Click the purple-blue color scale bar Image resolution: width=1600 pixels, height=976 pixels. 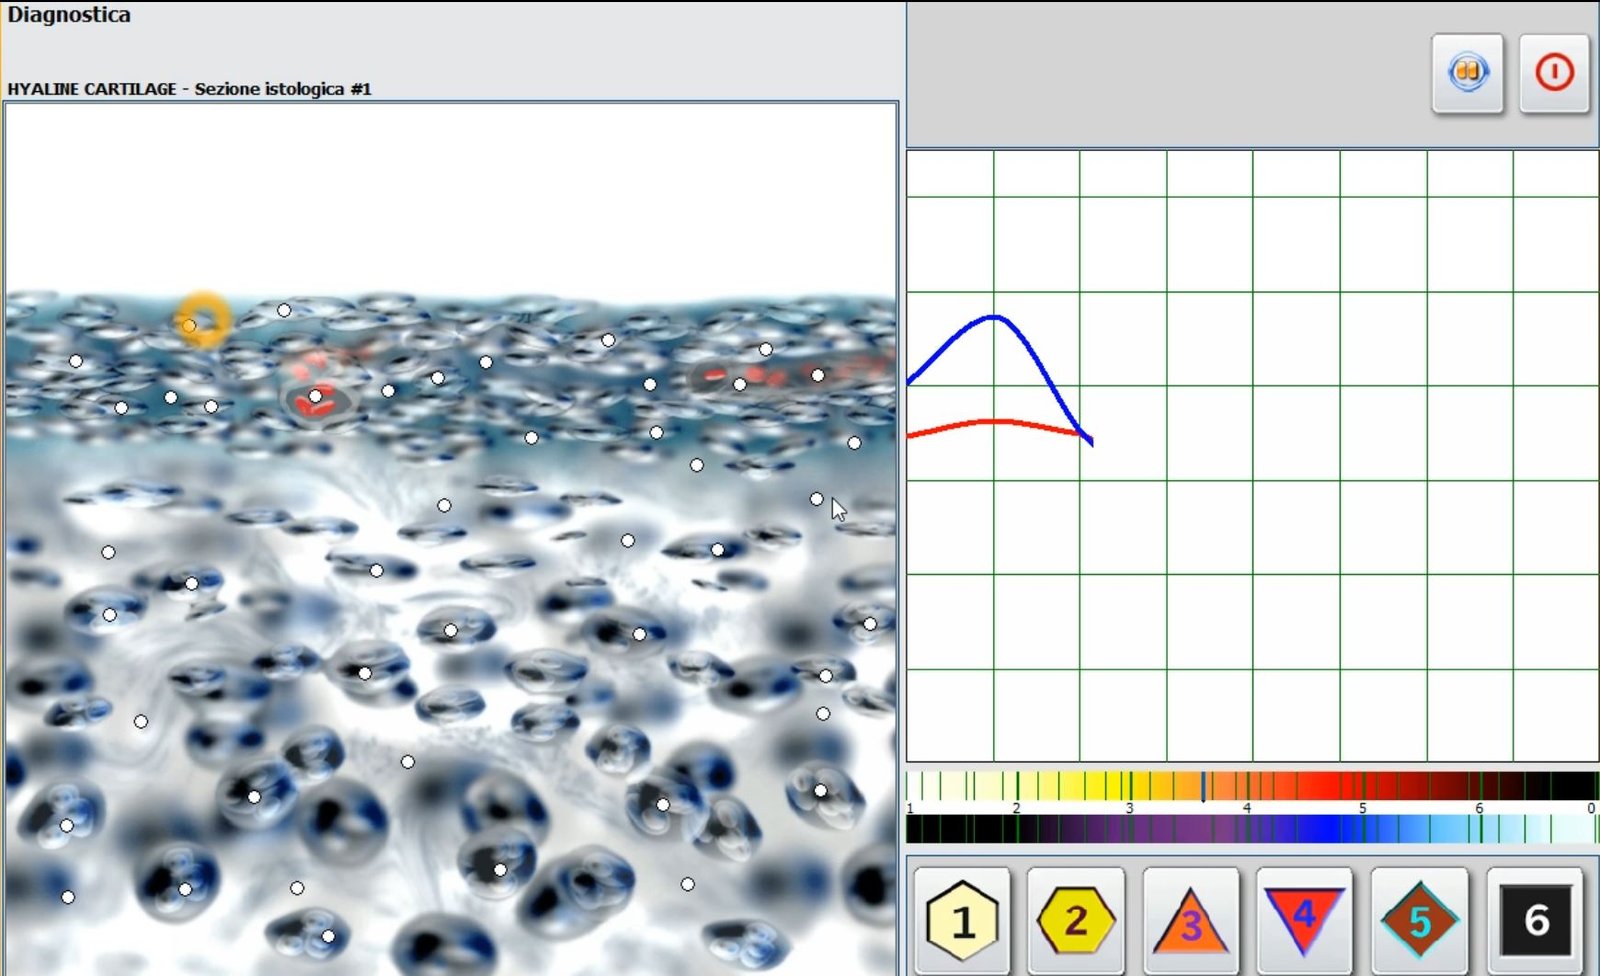pyautogui.click(x=1252, y=829)
